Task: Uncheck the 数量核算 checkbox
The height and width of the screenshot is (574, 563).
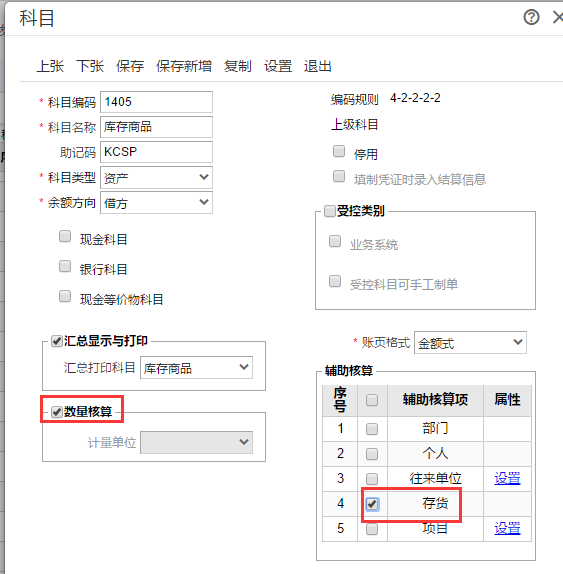Action: [x=56, y=412]
